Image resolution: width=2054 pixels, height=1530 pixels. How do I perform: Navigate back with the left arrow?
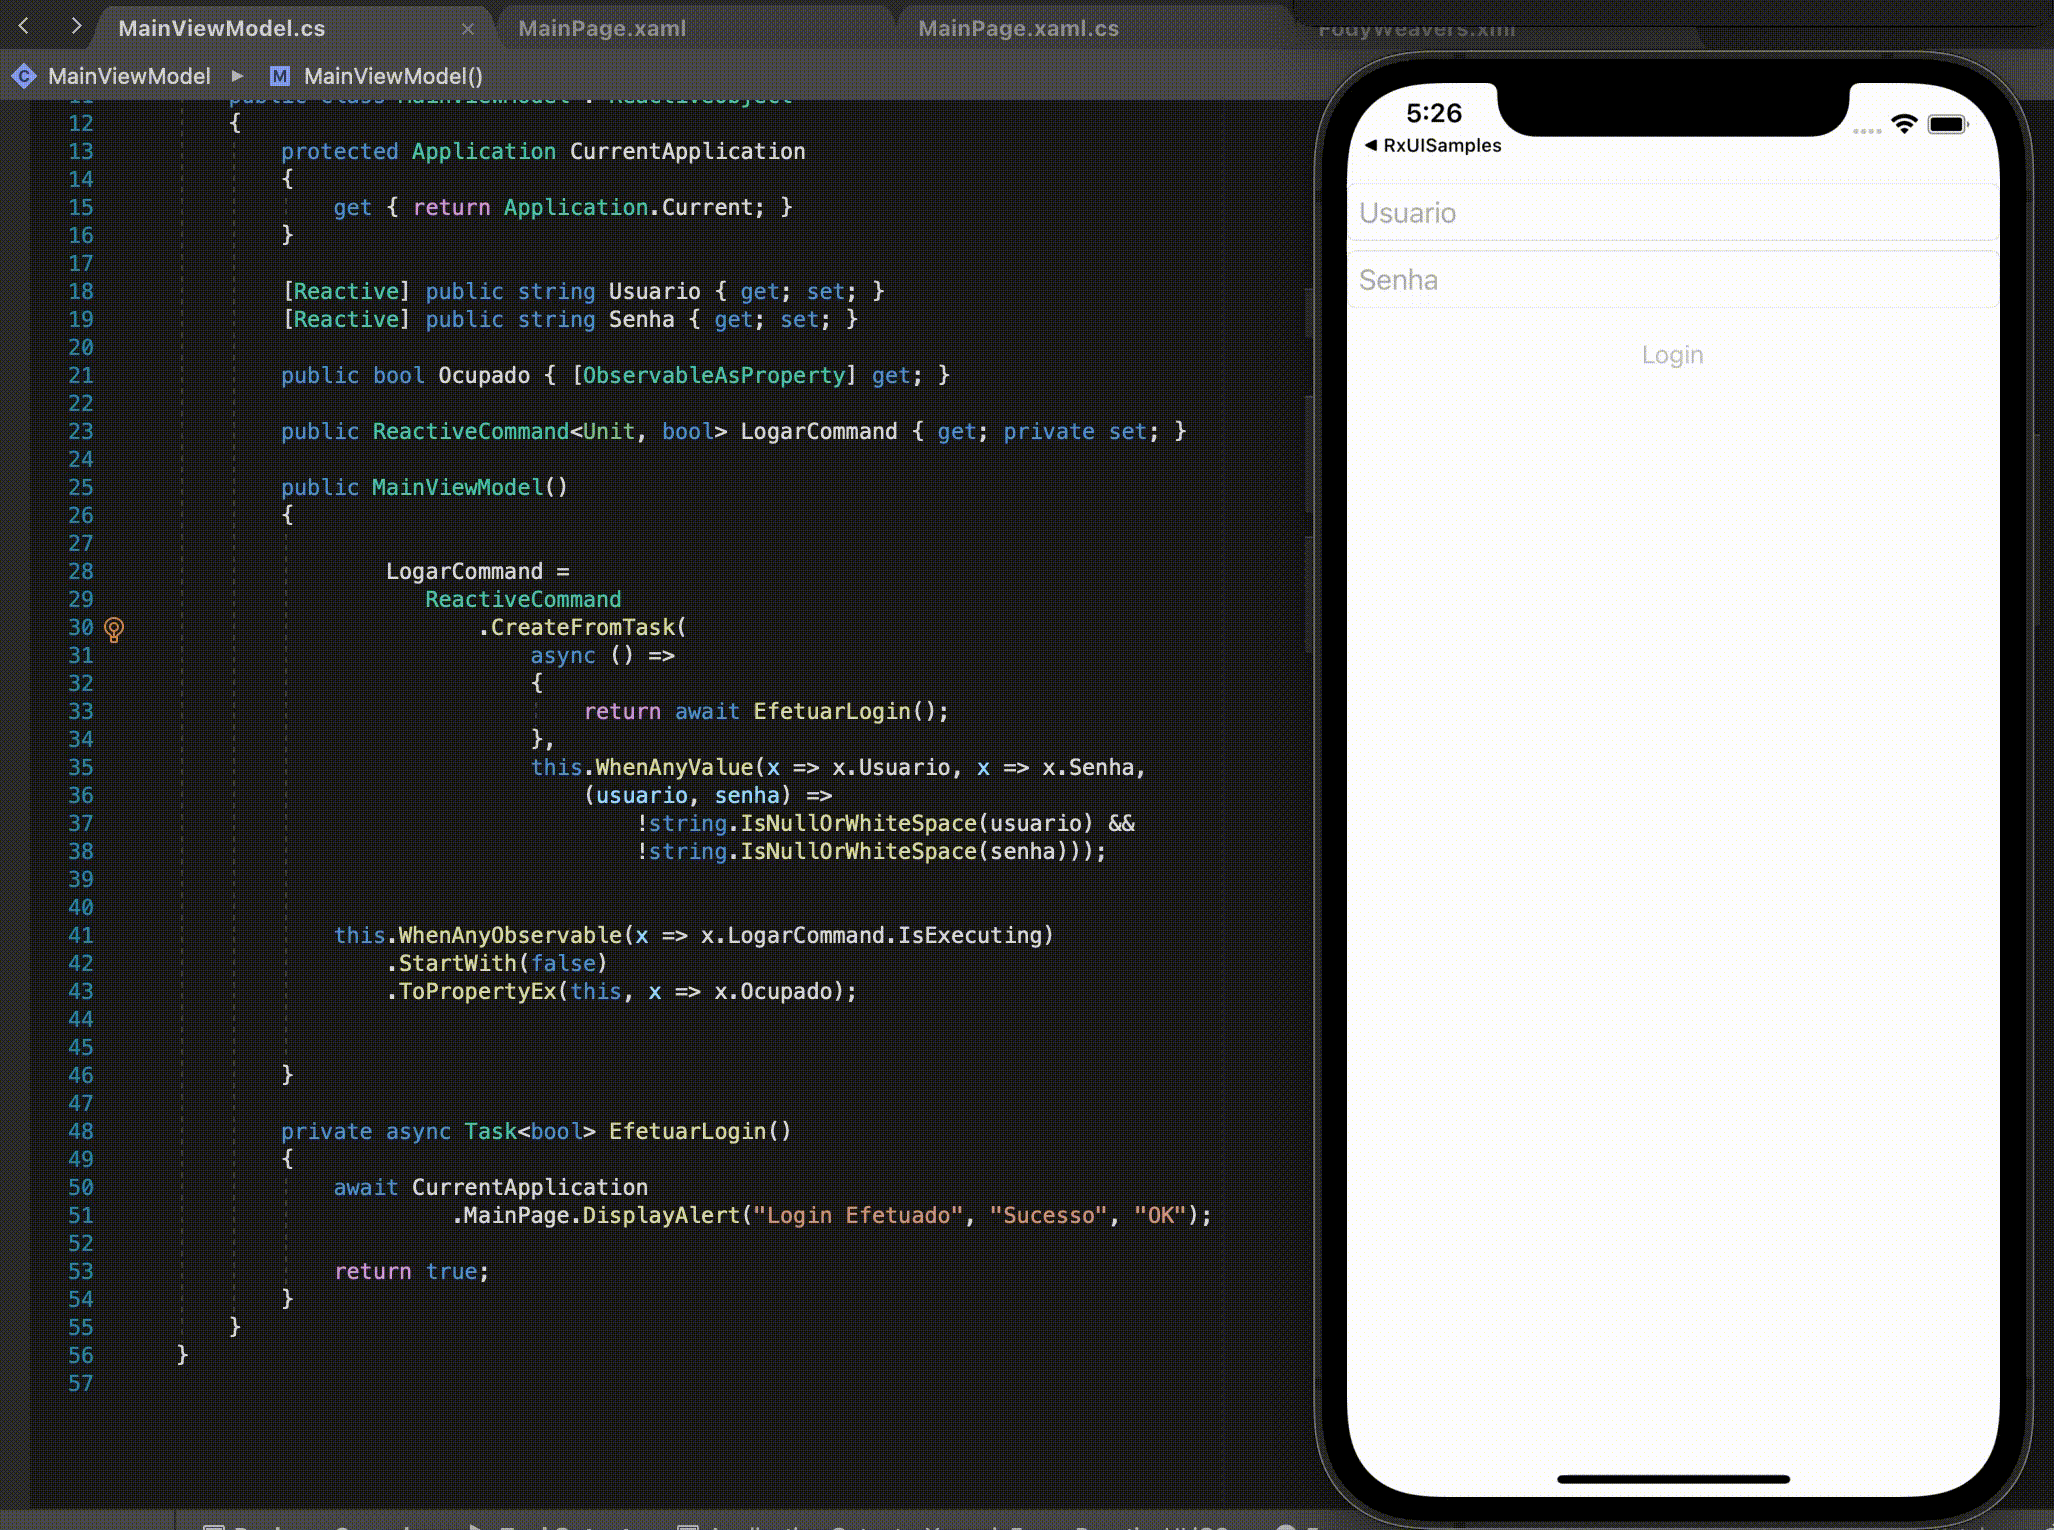pos(24,27)
